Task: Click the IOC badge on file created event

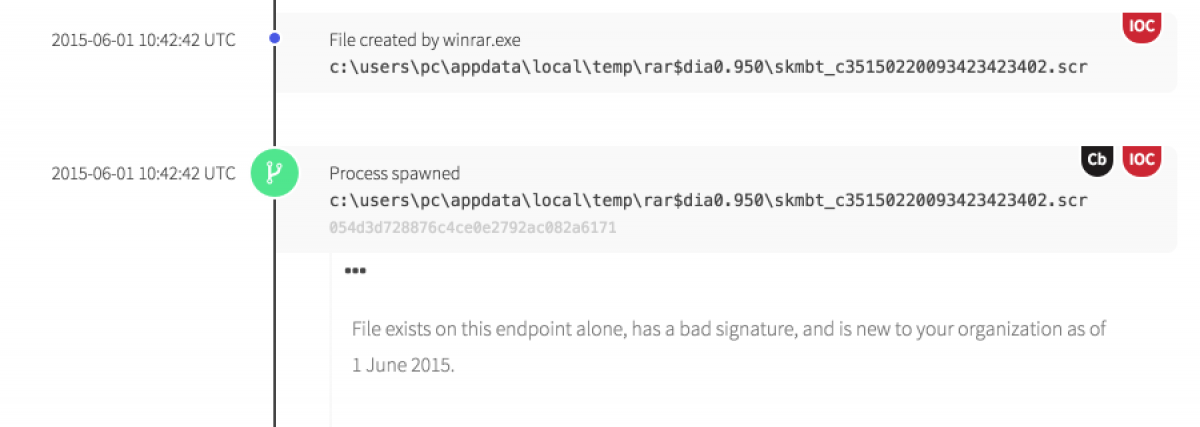Action: 1141,26
